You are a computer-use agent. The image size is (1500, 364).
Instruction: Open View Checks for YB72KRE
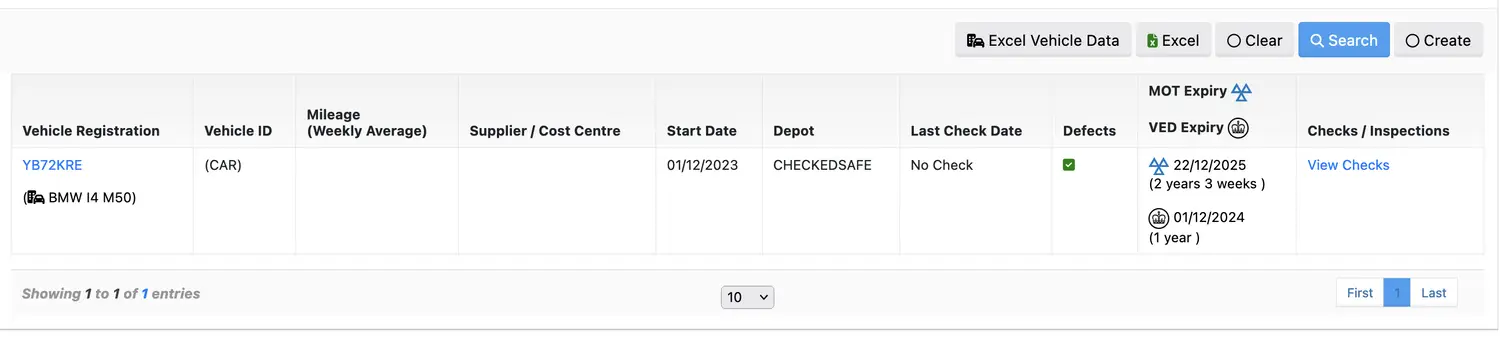[1348, 165]
